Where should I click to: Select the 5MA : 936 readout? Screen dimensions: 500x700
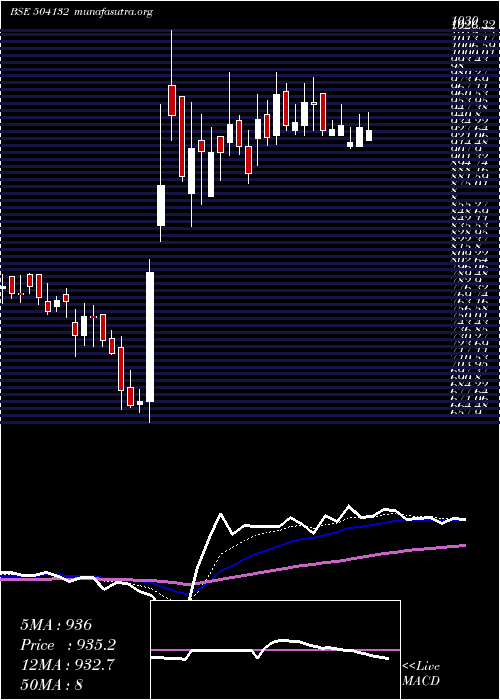click(56, 625)
